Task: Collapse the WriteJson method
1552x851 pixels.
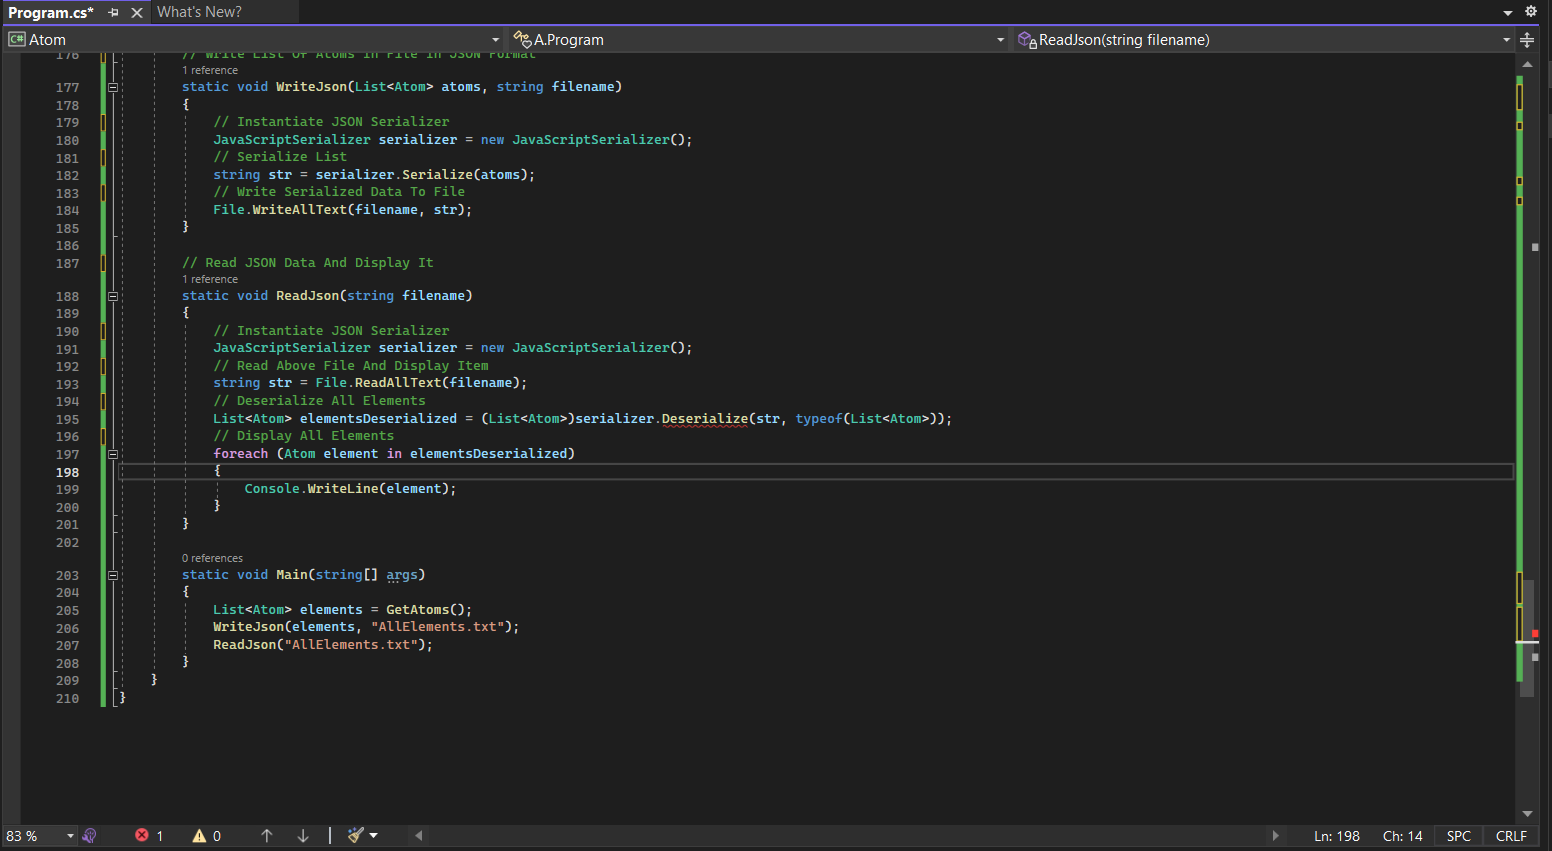Action: (x=113, y=88)
